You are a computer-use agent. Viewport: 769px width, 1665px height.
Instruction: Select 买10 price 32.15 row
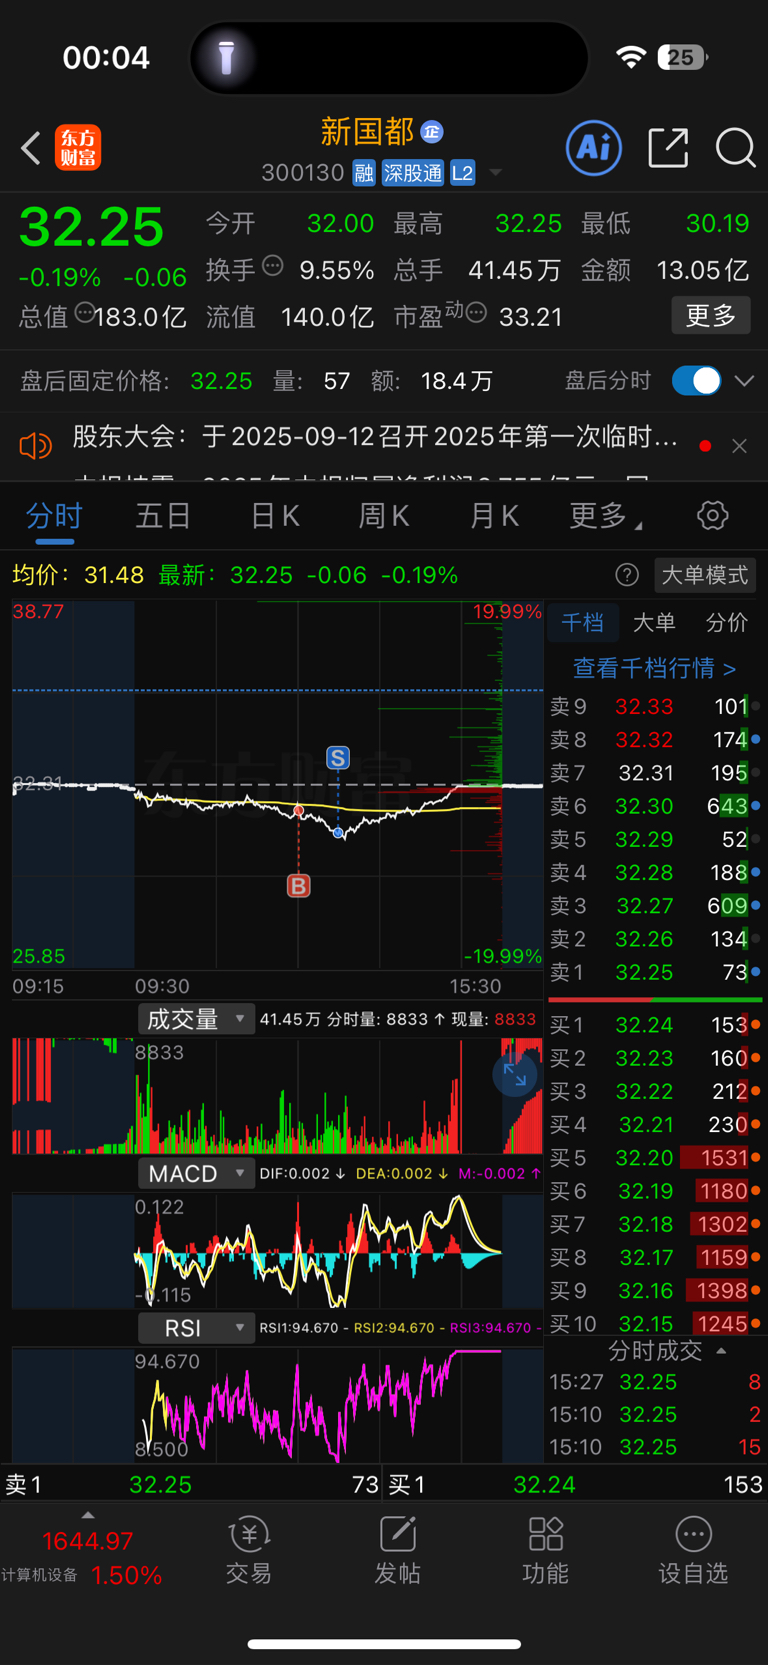coord(655,1324)
